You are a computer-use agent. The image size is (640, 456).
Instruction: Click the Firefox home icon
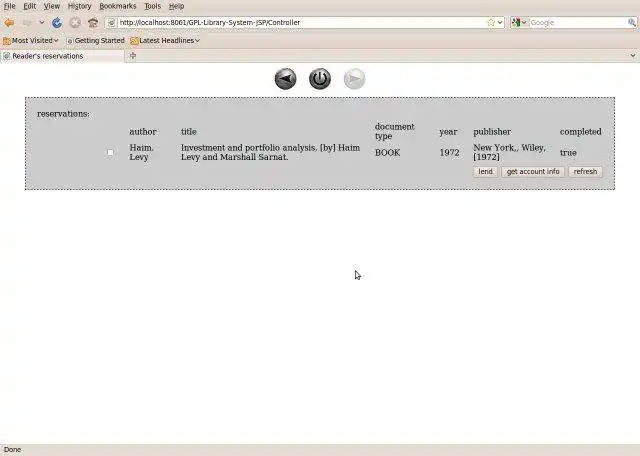click(93, 22)
